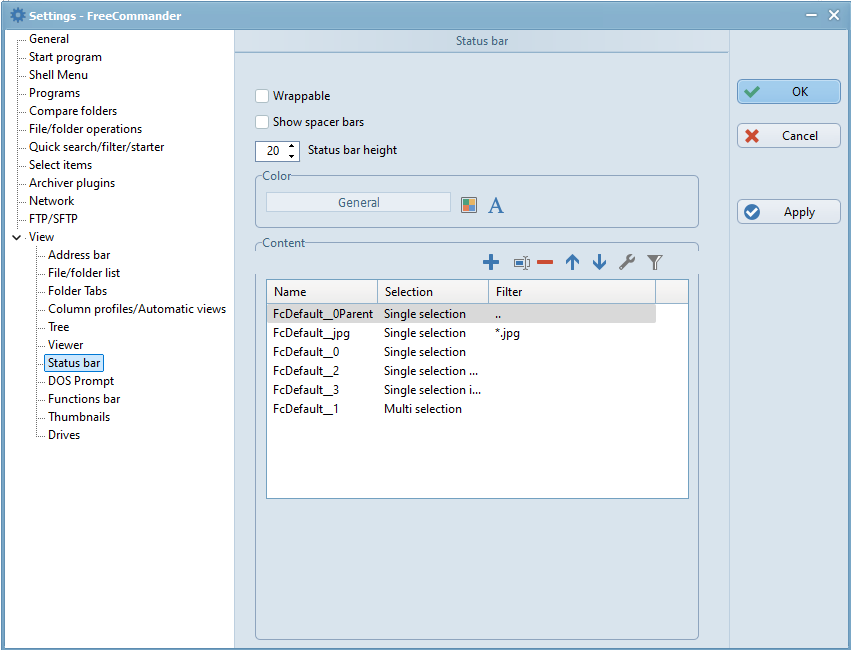Open Tree settings under View
Image resolution: width=851 pixels, height=650 pixels.
[58, 327]
